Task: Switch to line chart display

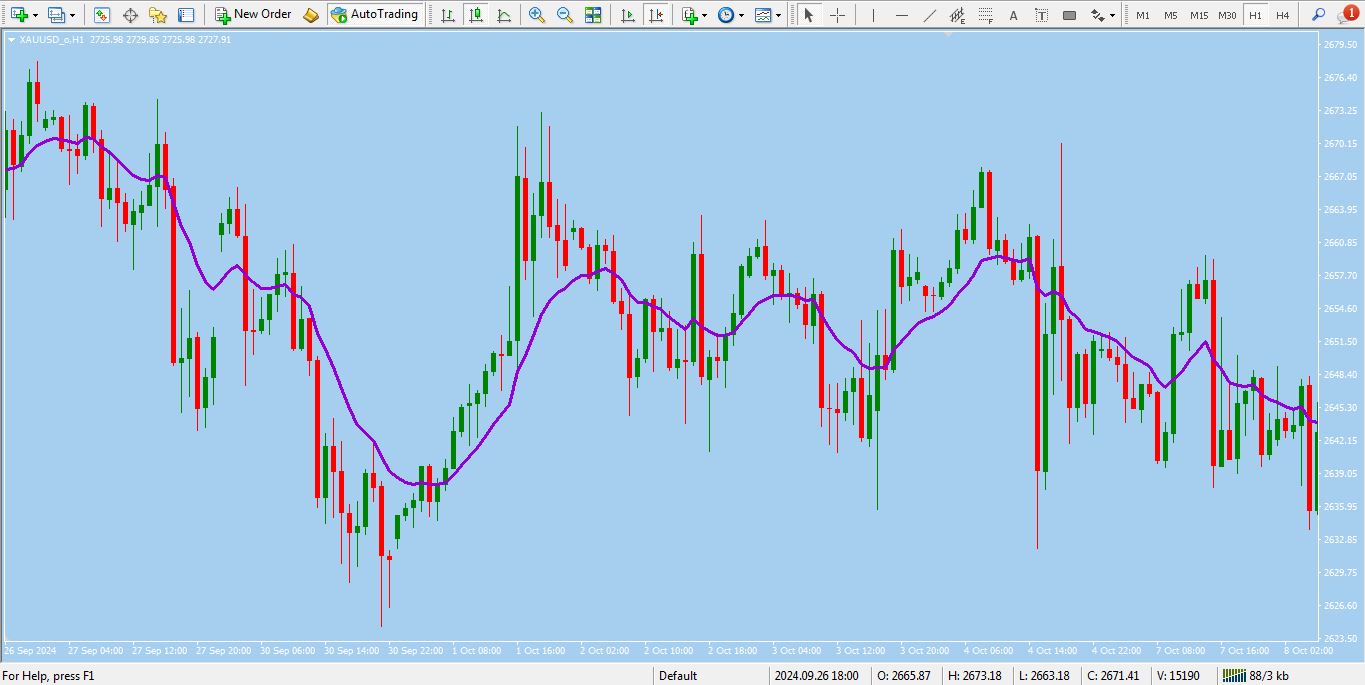Action: click(x=504, y=15)
